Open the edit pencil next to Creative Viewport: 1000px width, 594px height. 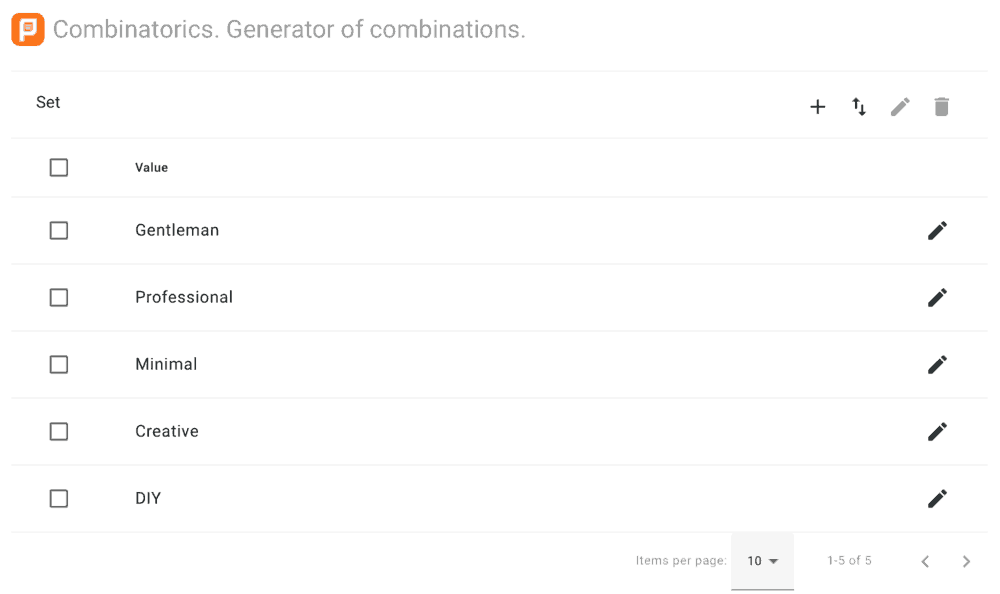[x=937, y=431]
